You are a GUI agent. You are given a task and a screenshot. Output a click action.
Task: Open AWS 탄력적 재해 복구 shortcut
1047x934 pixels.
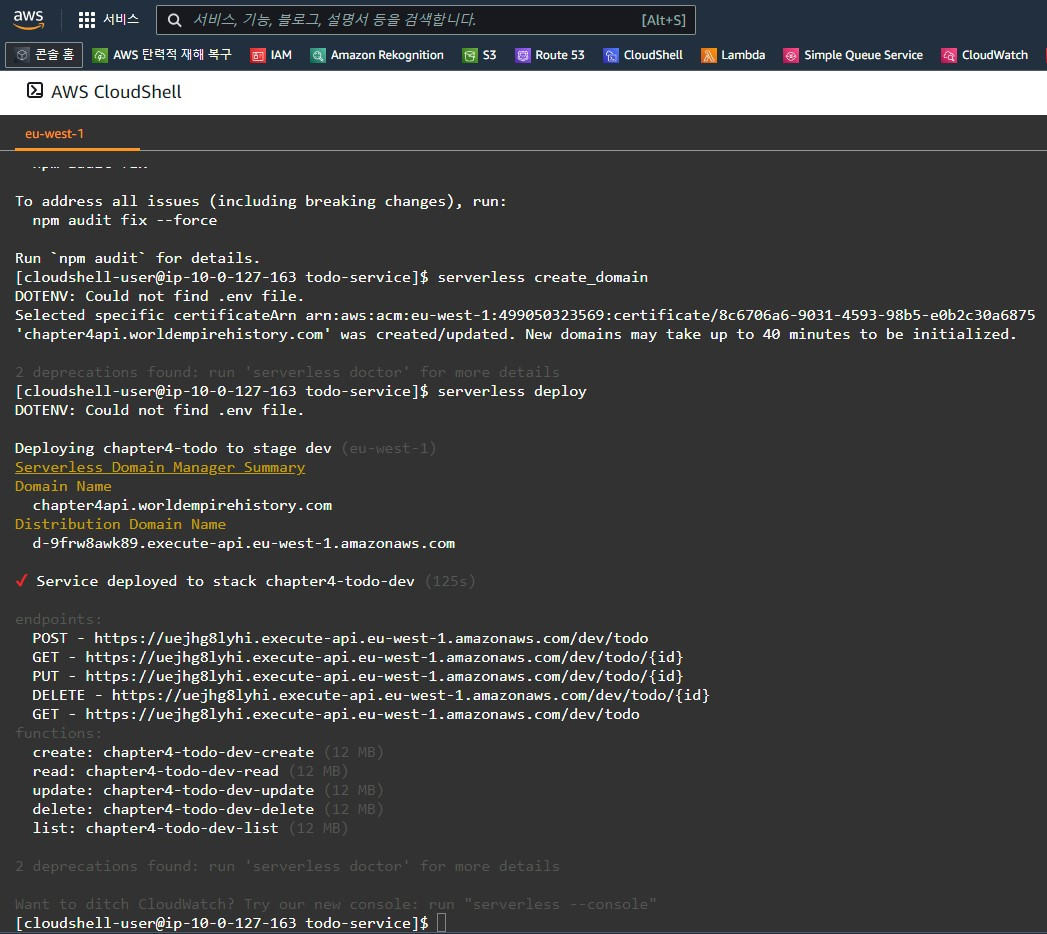(172, 55)
